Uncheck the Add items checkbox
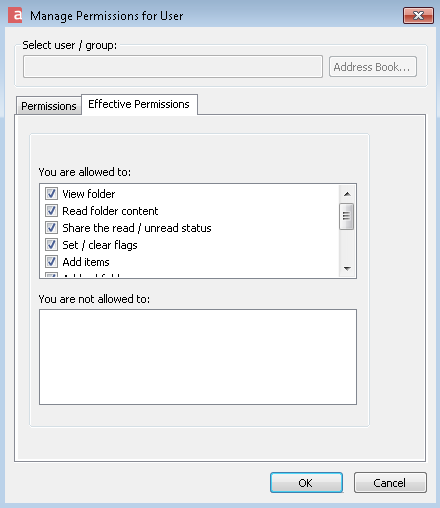Viewport: 440px width, 508px height. tap(51, 262)
